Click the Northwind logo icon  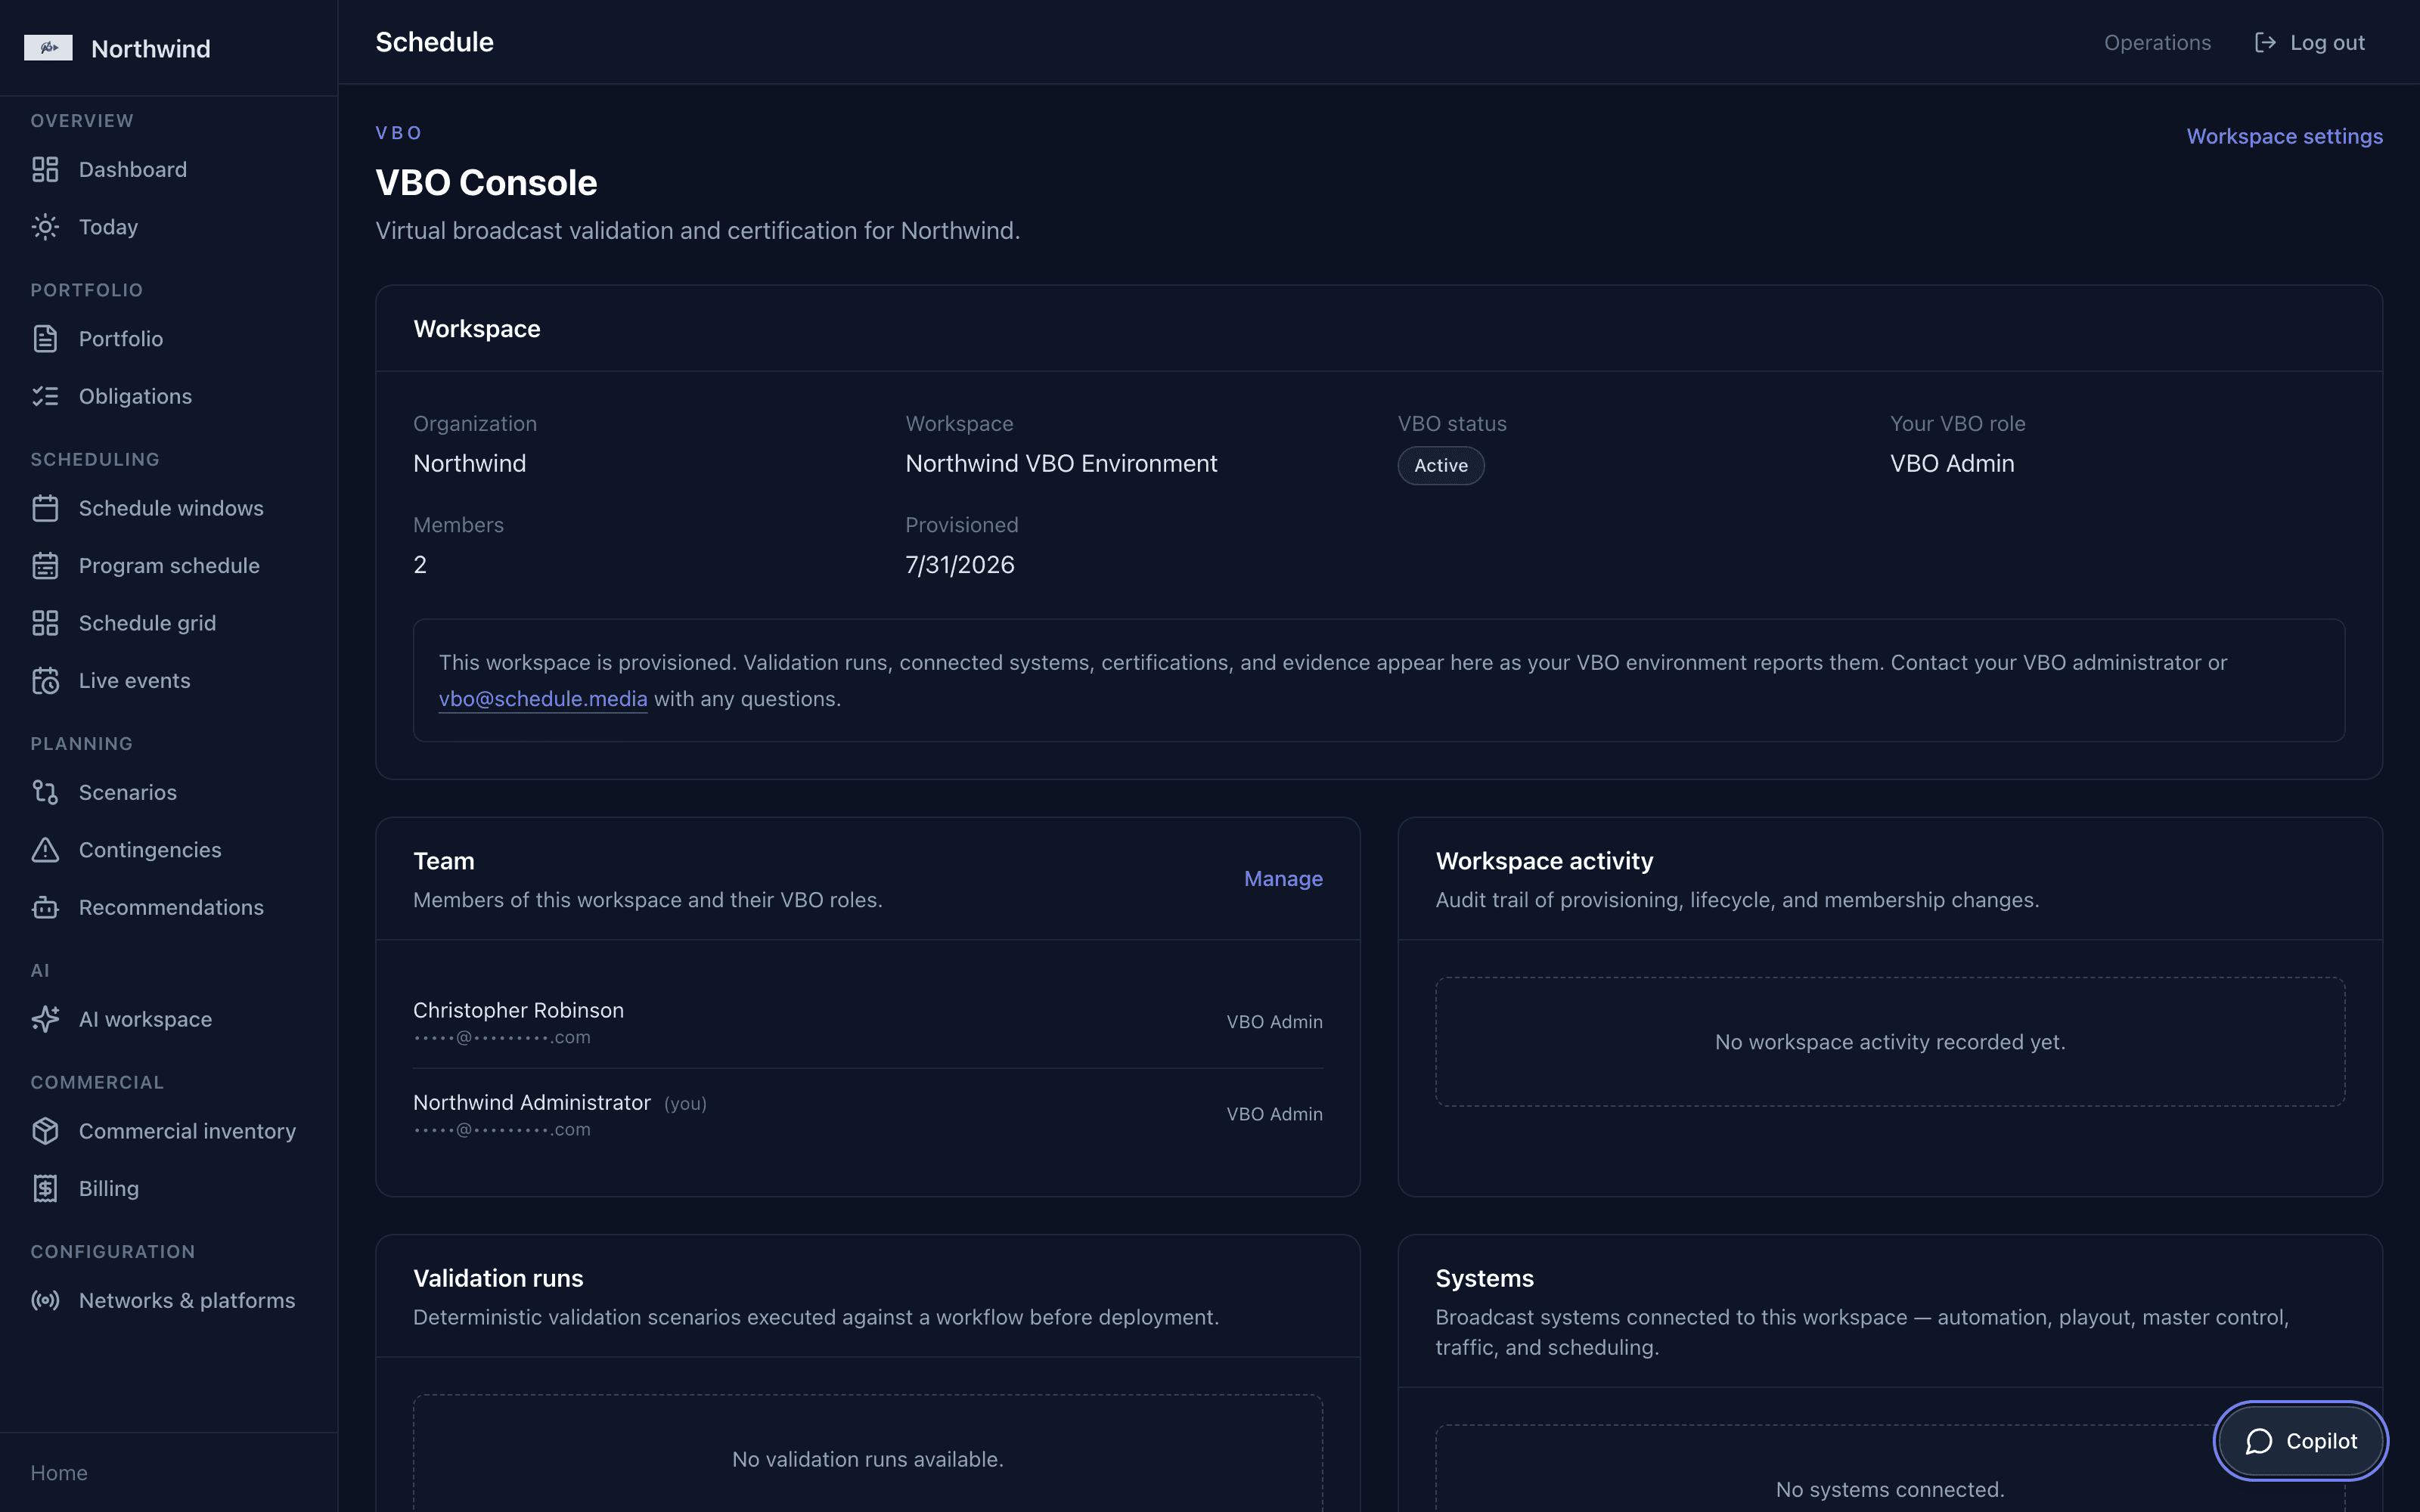(x=48, y=48)
